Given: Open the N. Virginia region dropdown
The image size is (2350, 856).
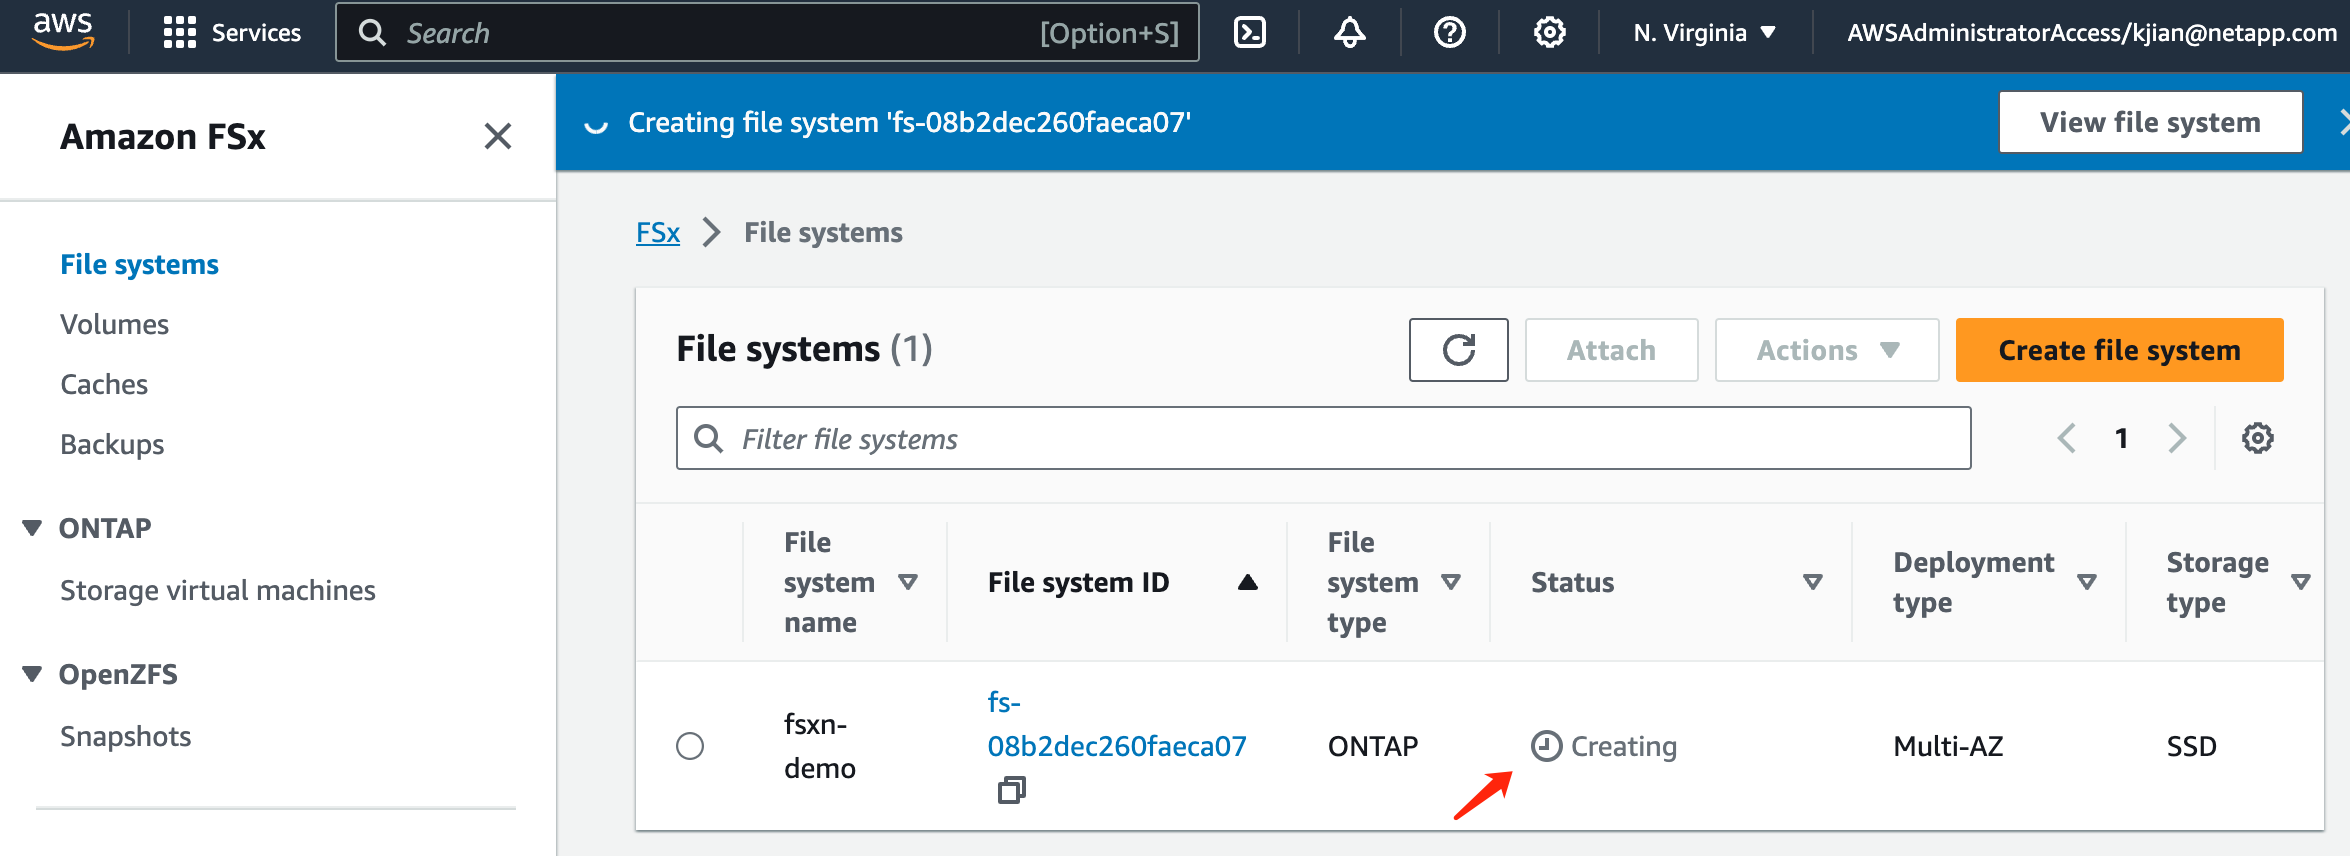Looking at the screenshot, I should point(1704,33).
